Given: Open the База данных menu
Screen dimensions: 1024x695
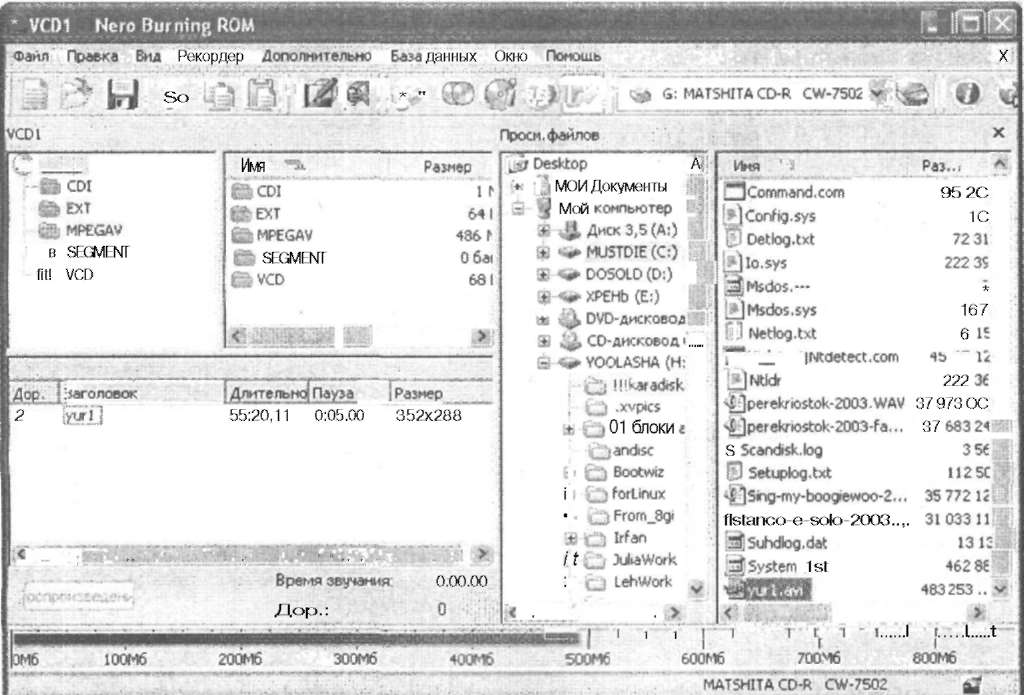Looking at the screenshot, I should click(434, 56).
